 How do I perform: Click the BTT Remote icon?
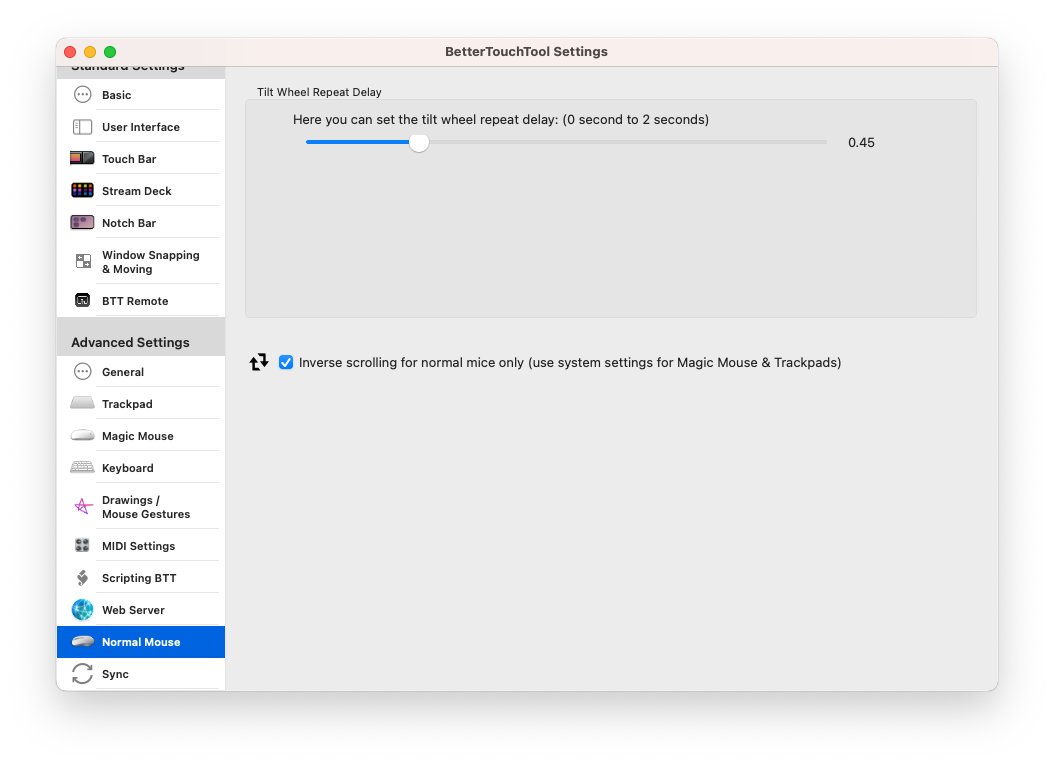click(x=83, y=300)
